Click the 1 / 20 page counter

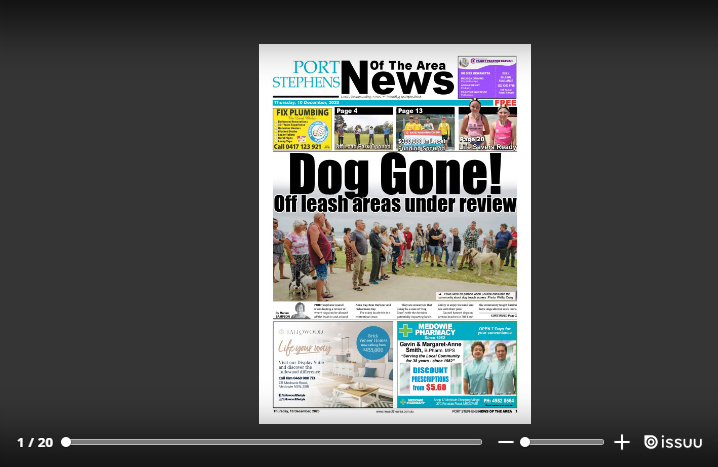35,442
